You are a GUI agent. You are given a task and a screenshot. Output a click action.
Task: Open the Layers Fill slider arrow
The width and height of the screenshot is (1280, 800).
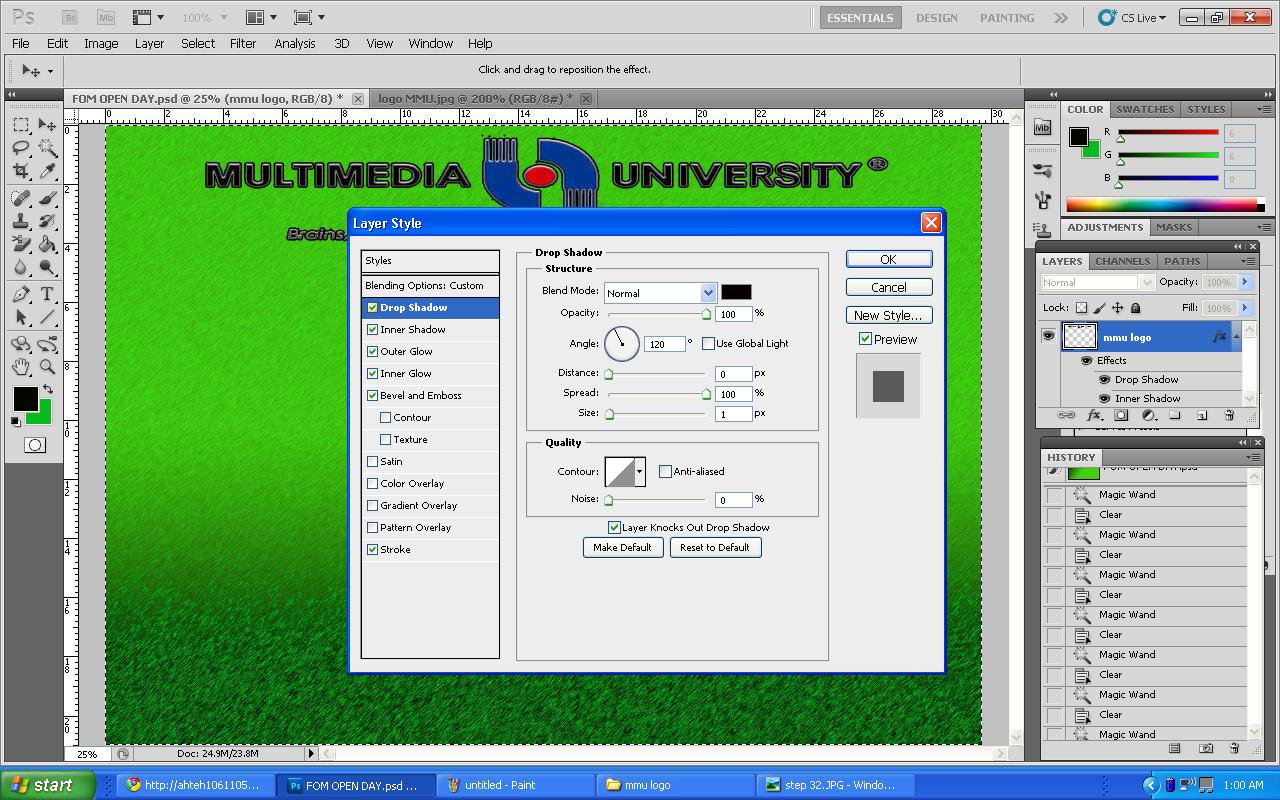tap(1245, 308)
